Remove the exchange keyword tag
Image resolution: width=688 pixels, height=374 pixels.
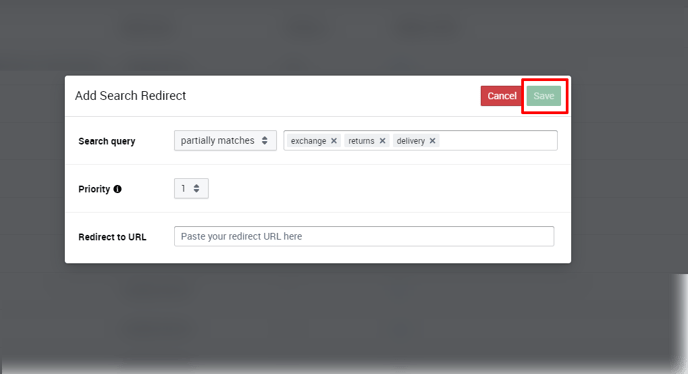tap(334, 141)
